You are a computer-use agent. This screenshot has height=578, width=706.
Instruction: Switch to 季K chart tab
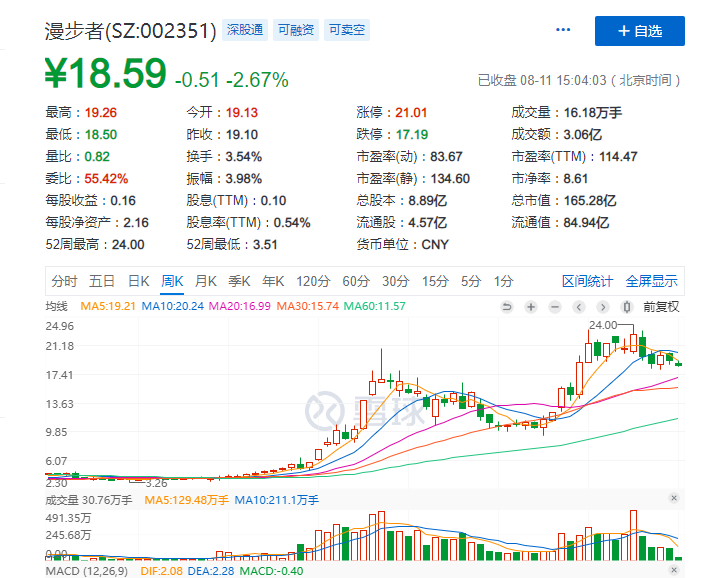(x=239, y=281)
